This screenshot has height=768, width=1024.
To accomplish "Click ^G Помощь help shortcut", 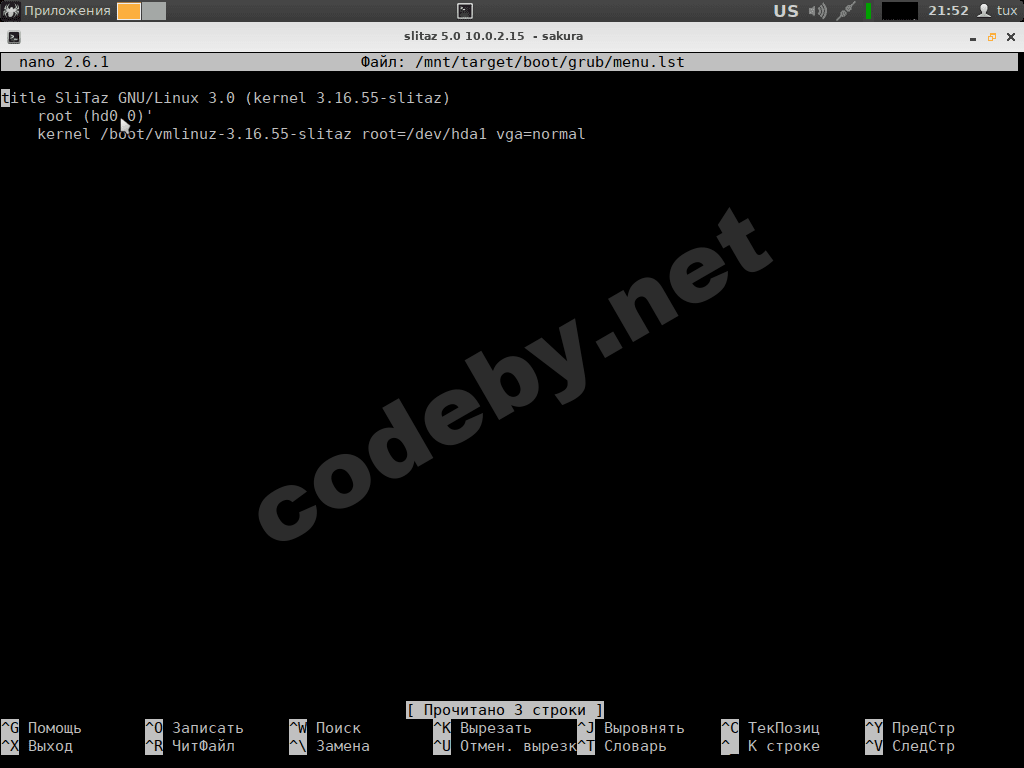I will 42,728.
